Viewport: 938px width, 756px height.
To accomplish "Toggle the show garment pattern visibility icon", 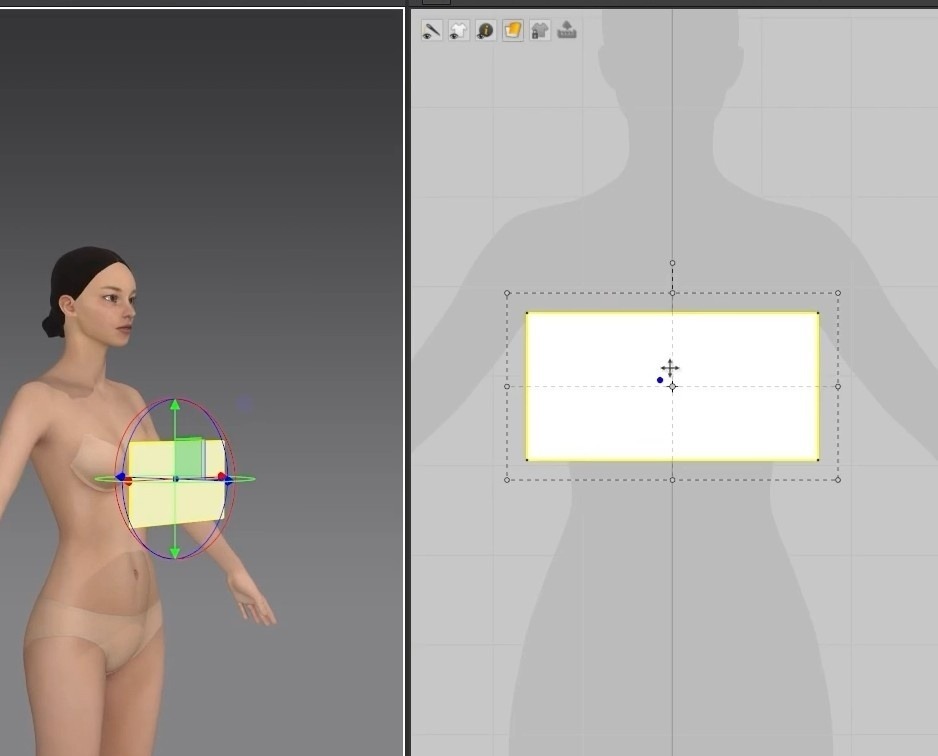I will pos(459,31).
